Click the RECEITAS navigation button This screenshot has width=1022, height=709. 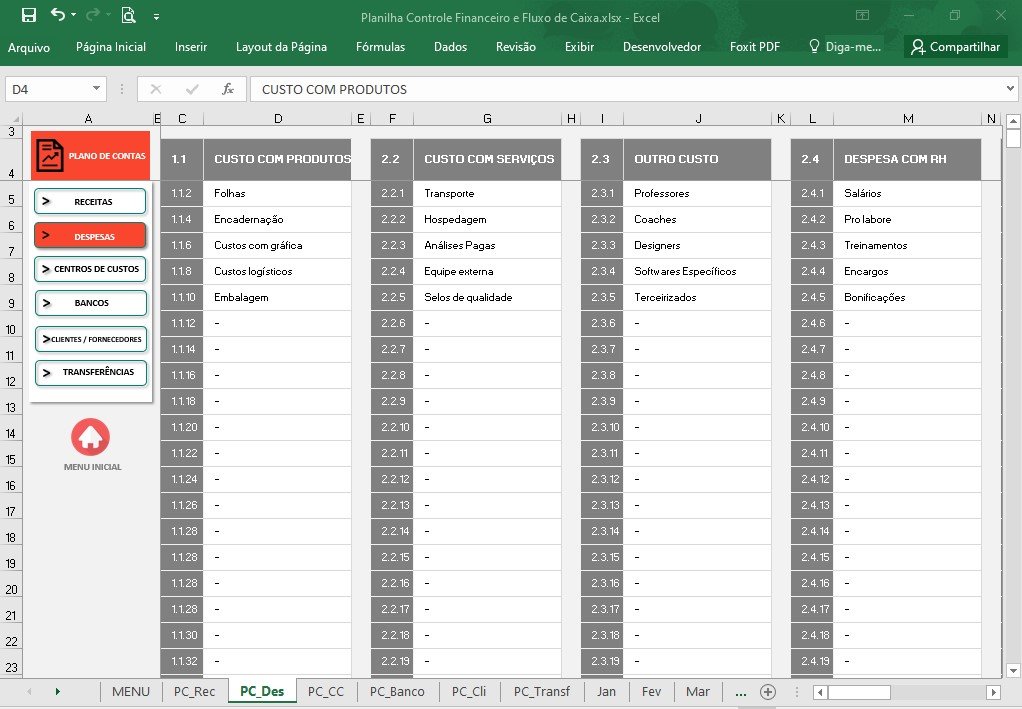[x=90, y=201]
